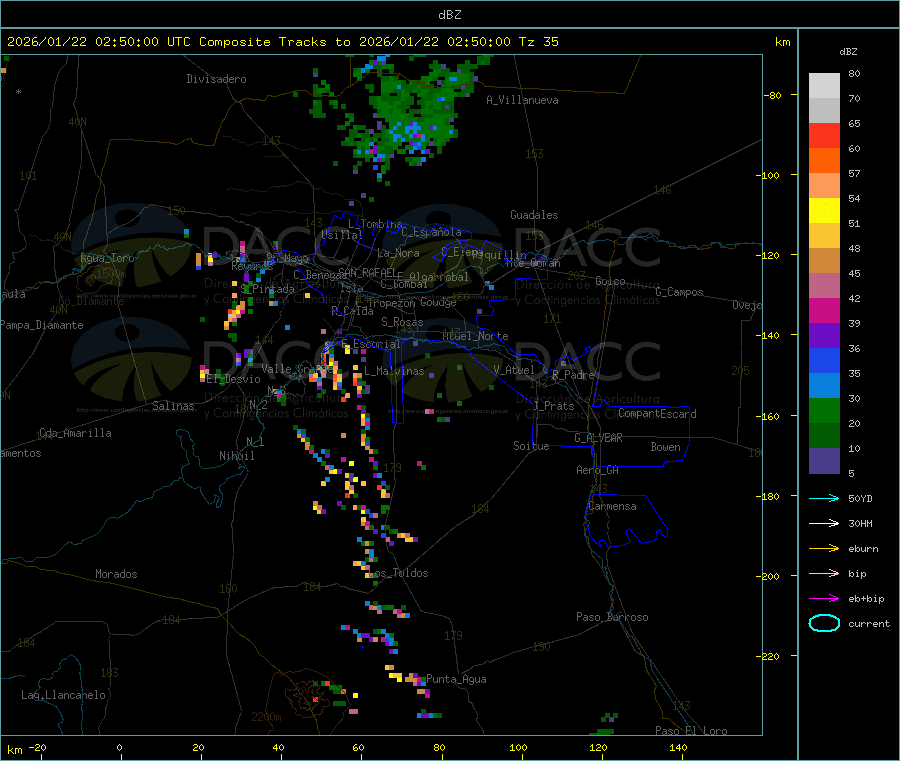Click the CompantEscard map label
The image size is (900, 761).
point(657,413)
